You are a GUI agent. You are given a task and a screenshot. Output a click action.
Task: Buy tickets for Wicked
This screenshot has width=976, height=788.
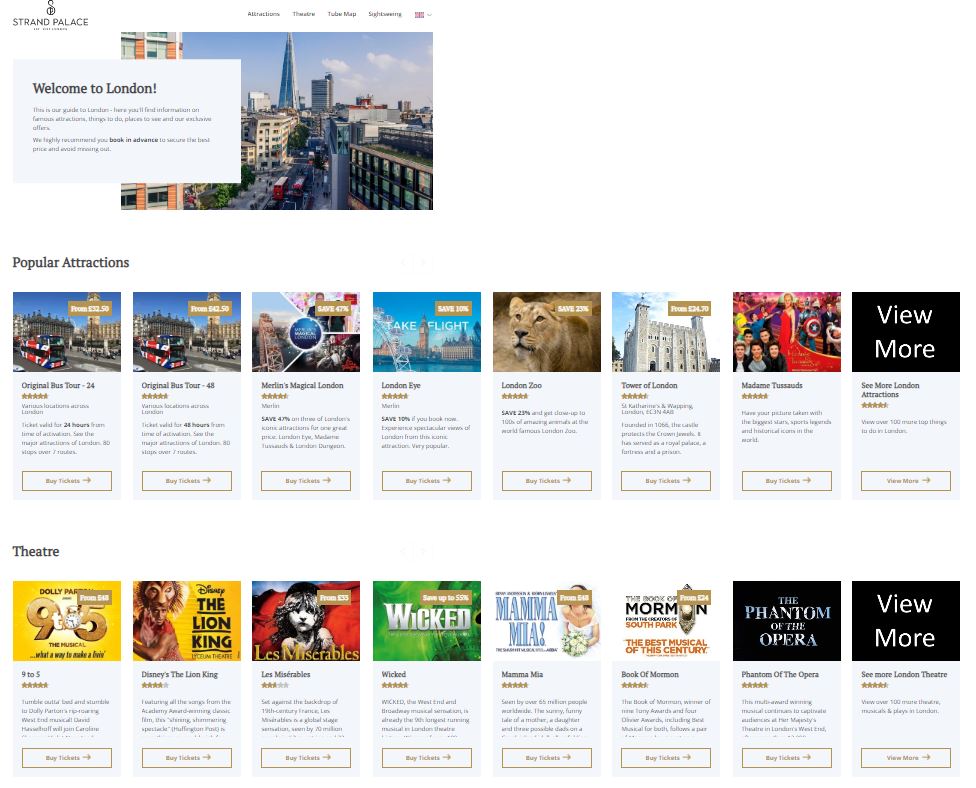tap(427, 758)
